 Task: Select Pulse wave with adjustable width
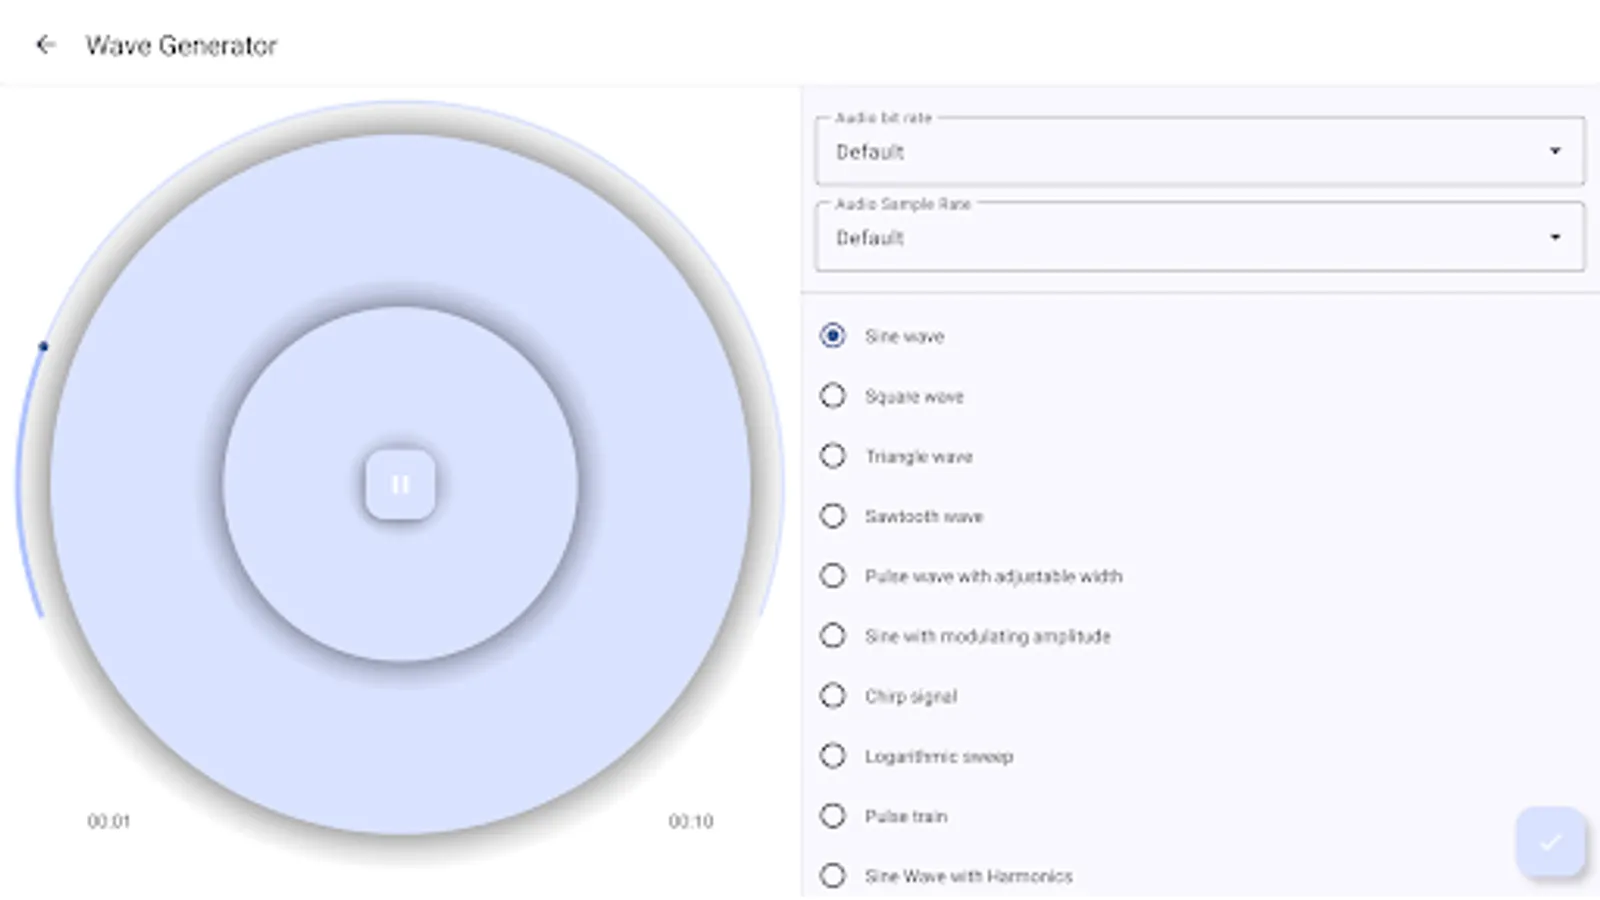(833, 576)
